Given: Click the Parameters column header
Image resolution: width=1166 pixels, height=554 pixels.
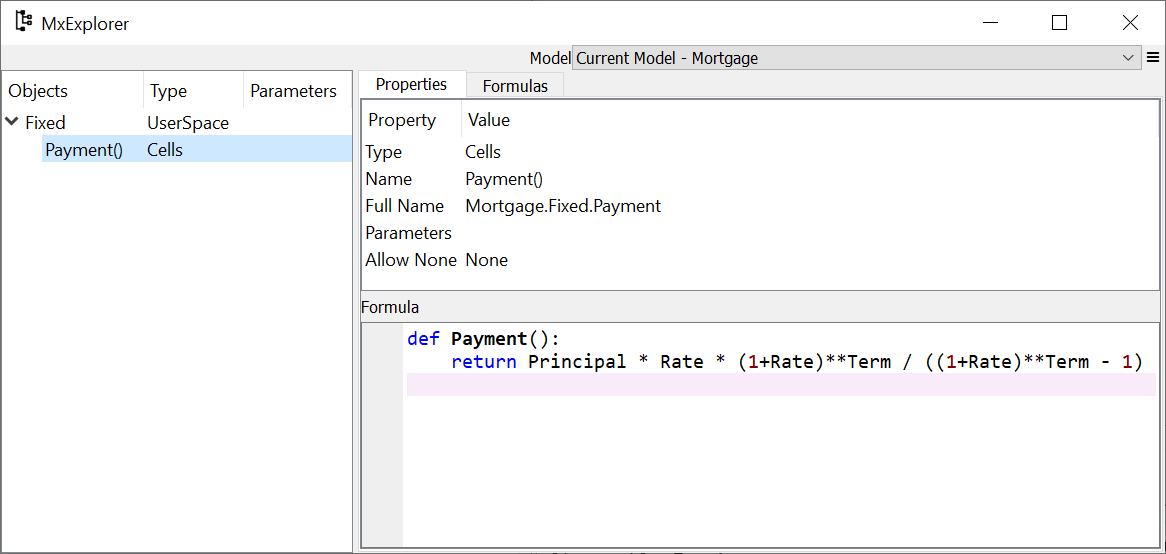Looking at the screenshot, I should [x=295, y=91].
